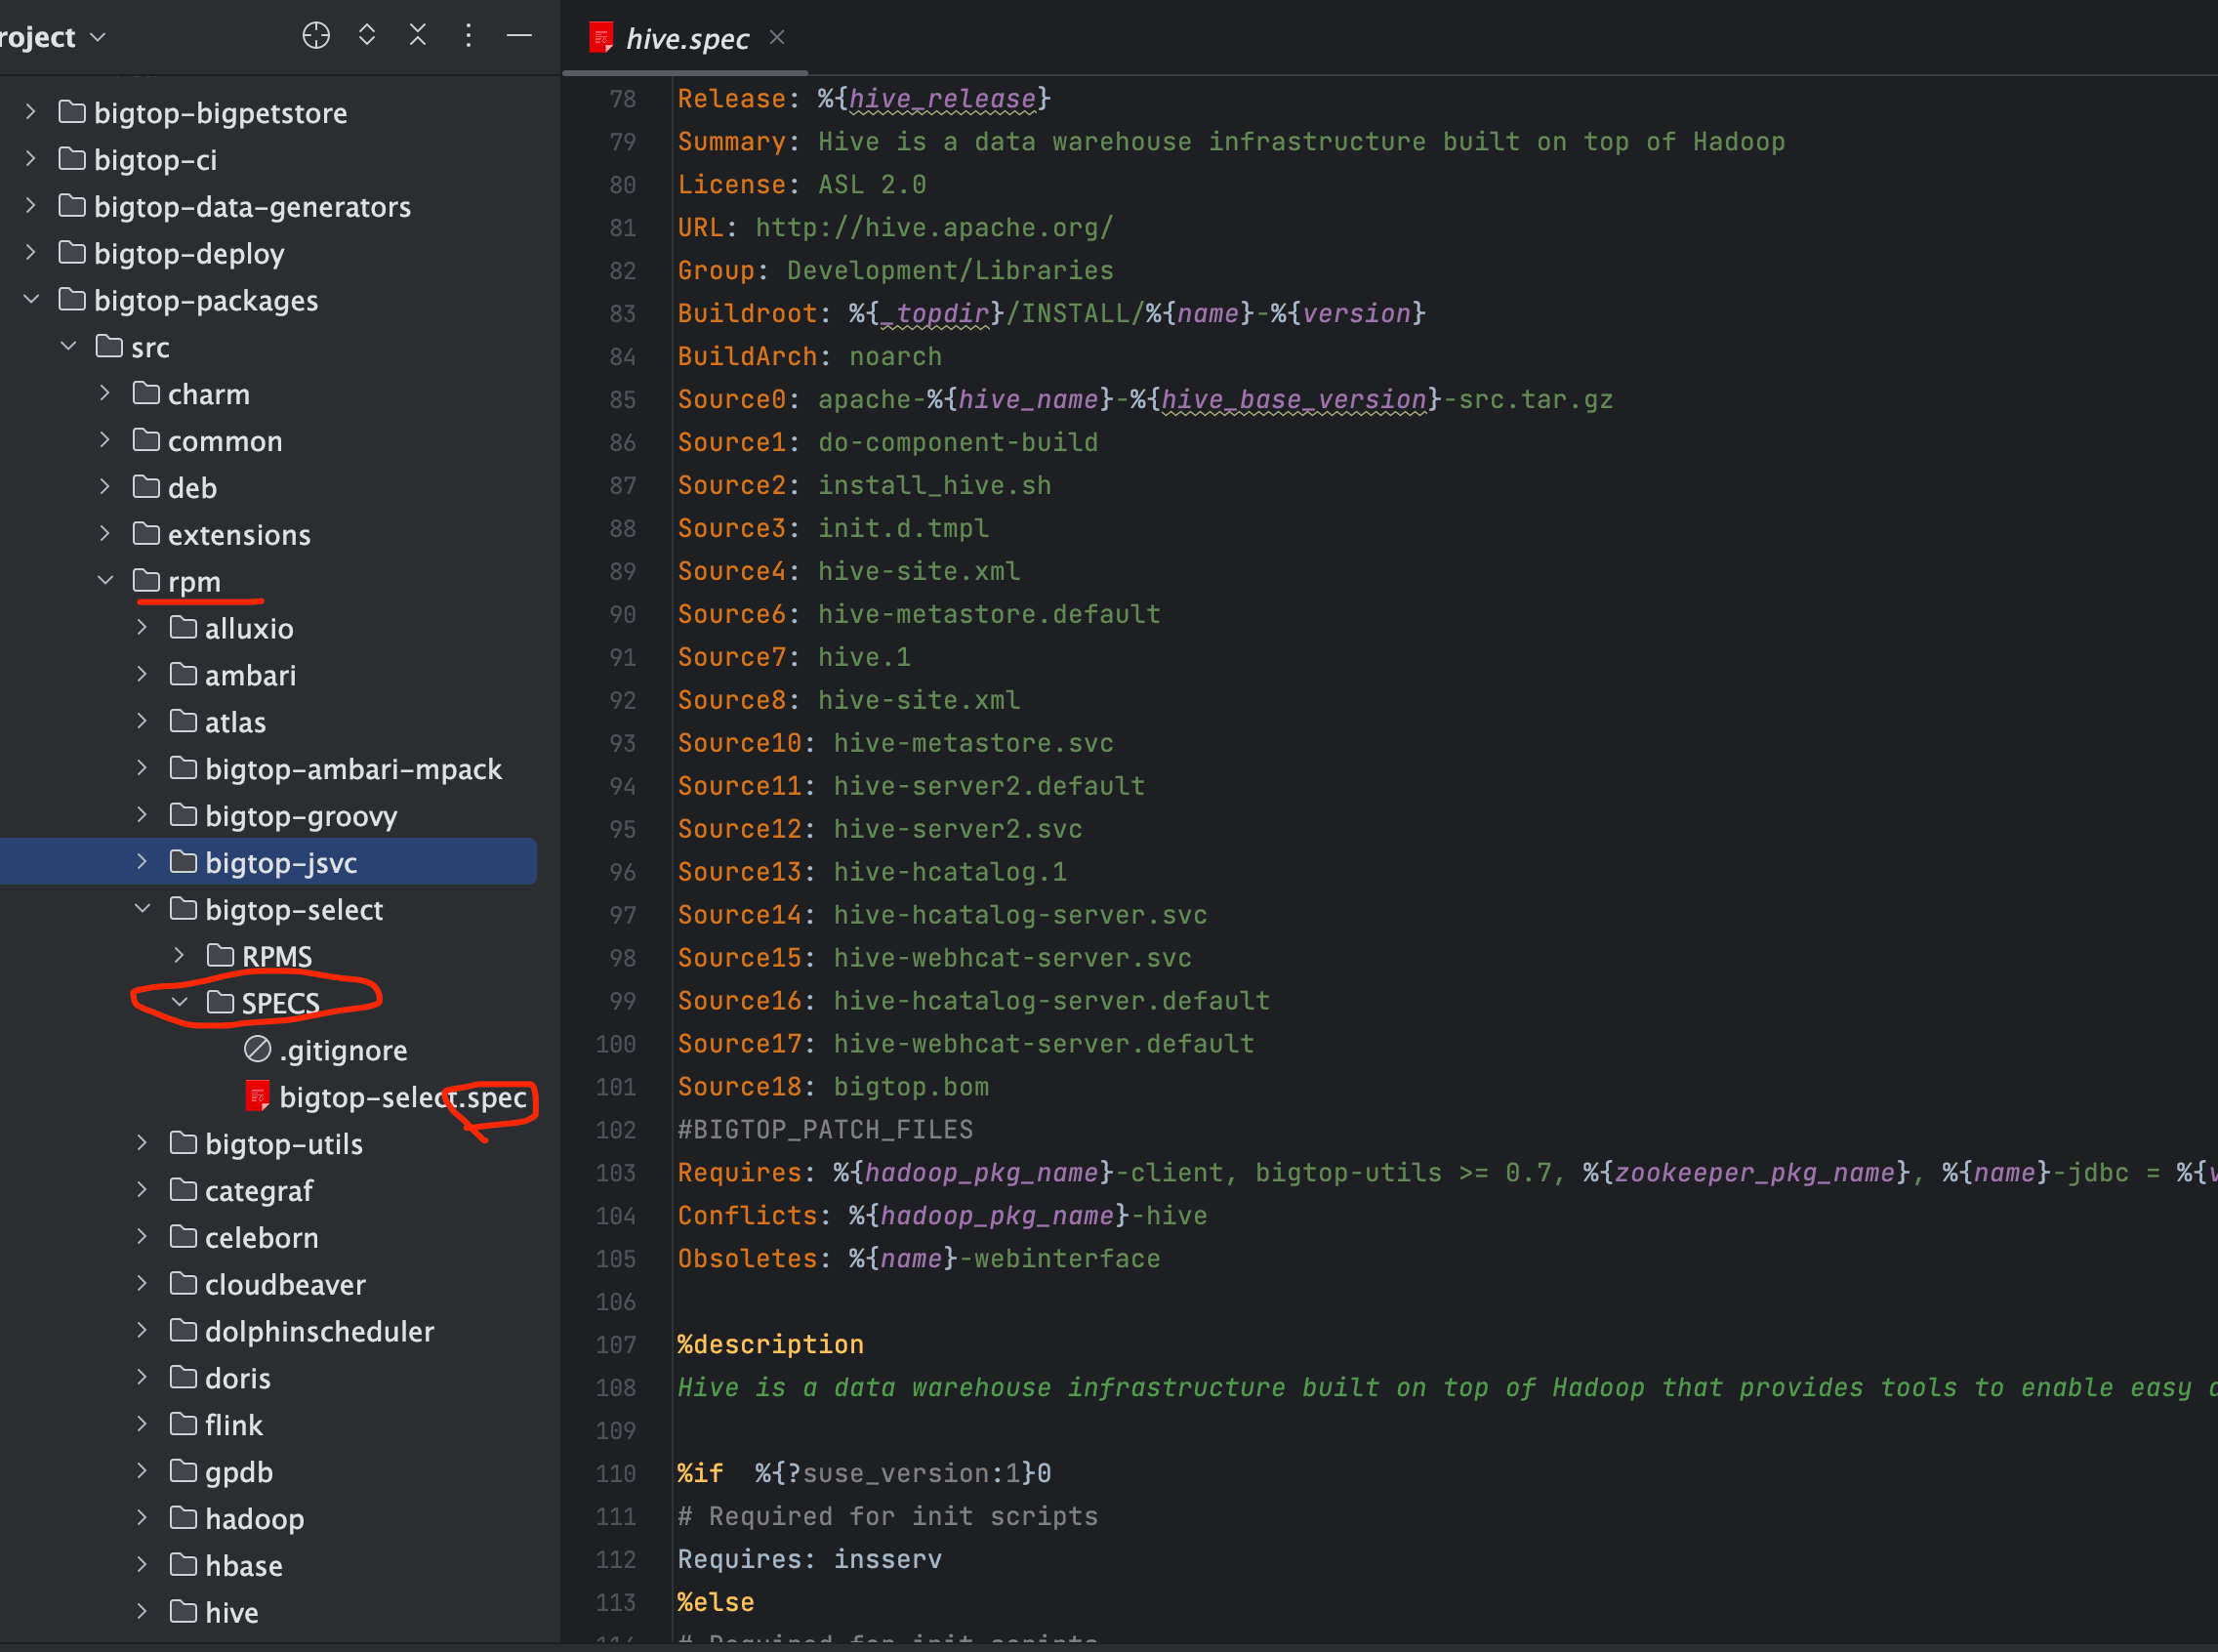This screenshot has height=1652, width=2218.
Task: Expand the common folder
Action: 105,441
